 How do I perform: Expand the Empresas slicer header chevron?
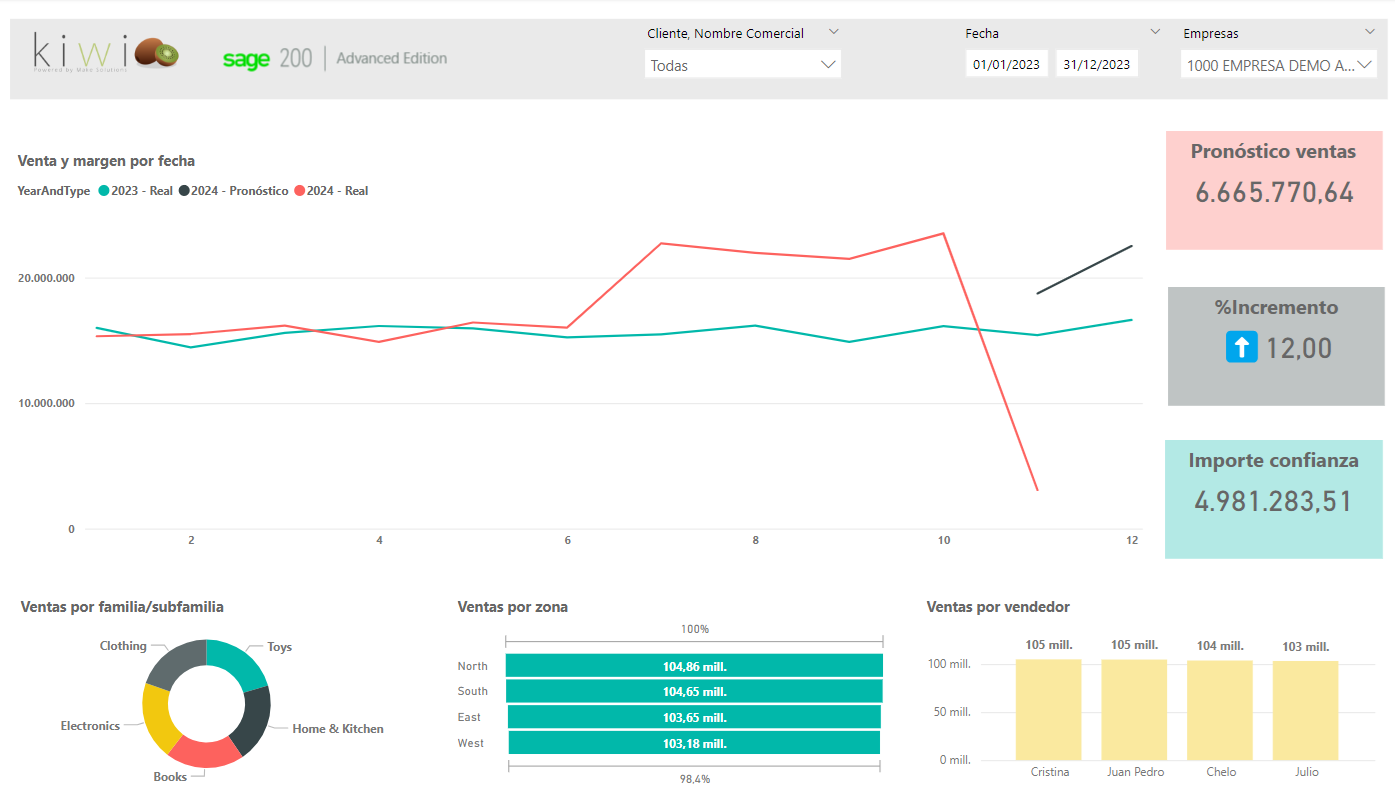tap(1370, 32)
